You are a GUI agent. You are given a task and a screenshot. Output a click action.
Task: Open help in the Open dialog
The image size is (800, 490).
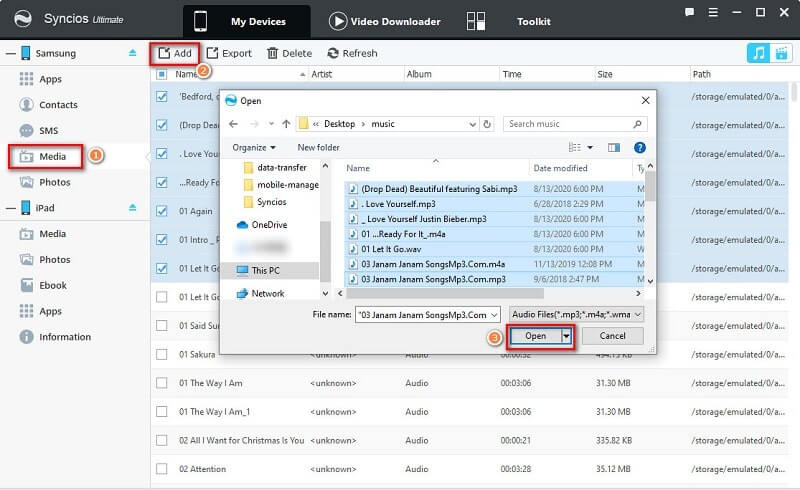click(639, 148)
